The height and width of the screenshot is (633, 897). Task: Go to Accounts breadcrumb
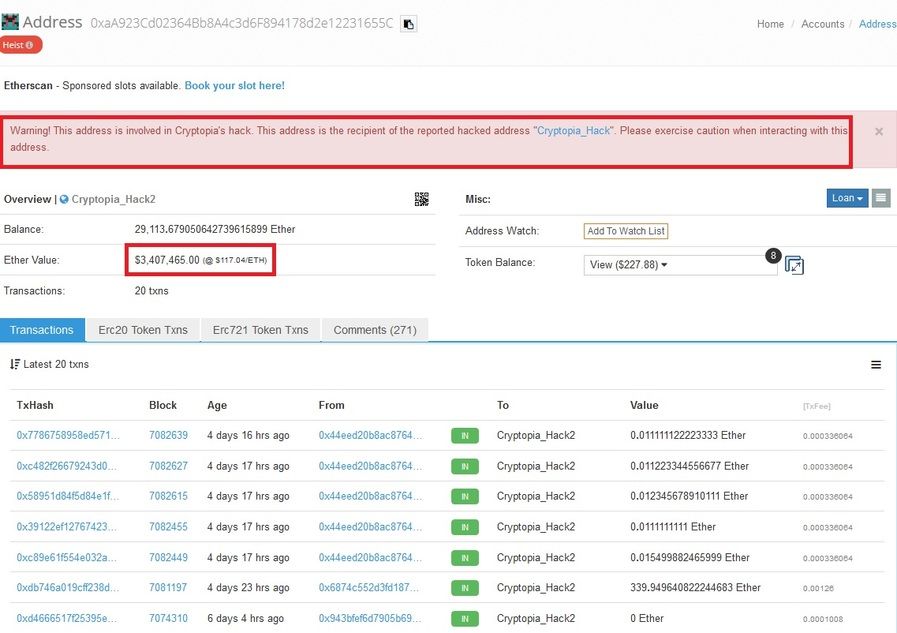tap(823, 24)
